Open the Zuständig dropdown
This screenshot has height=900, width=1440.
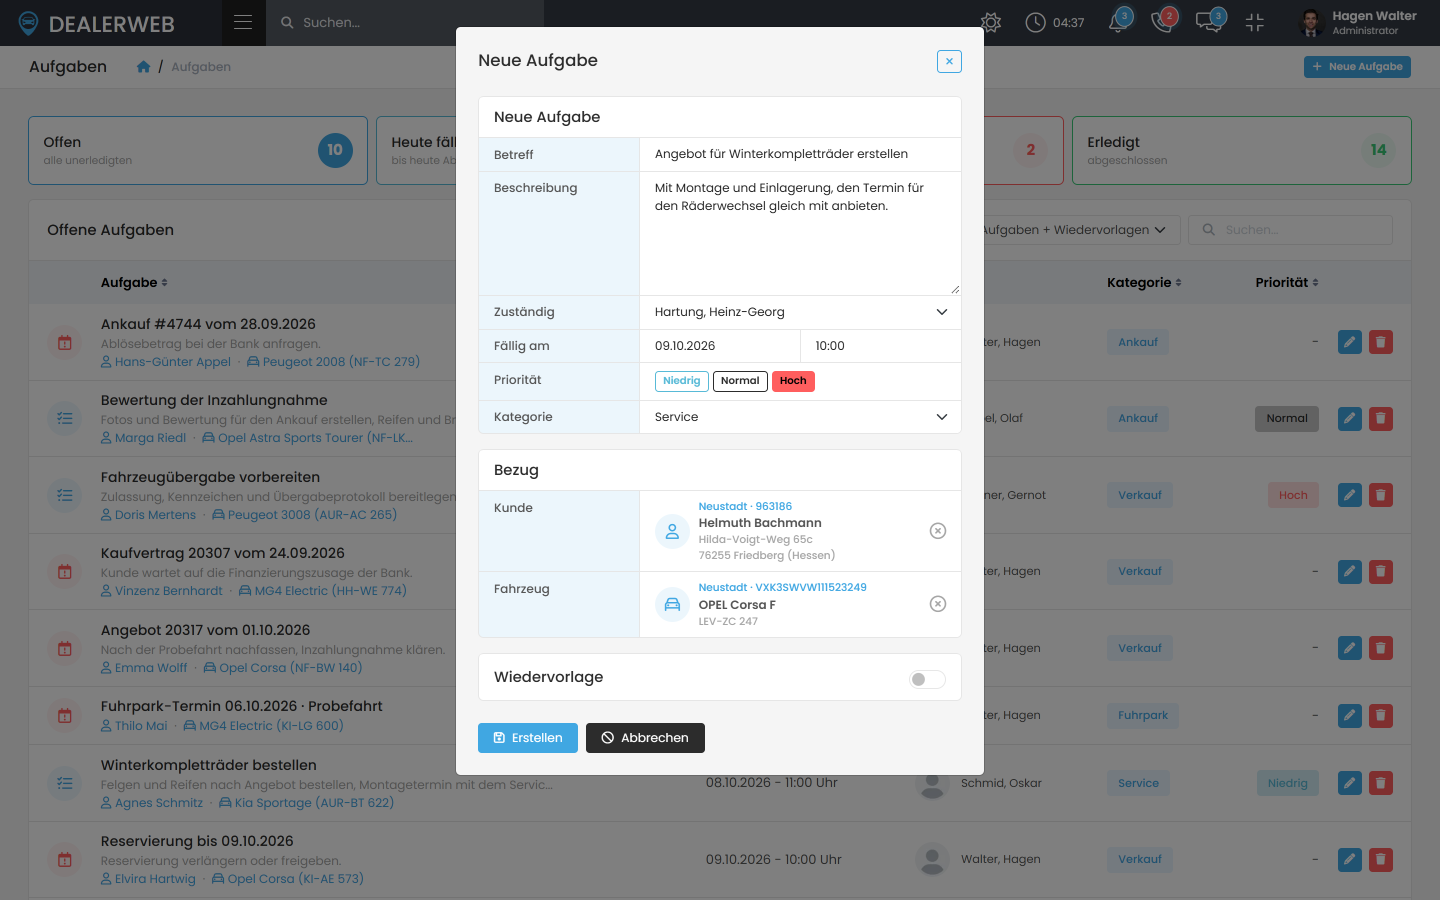pyautogui.click(x=800, y=312)
